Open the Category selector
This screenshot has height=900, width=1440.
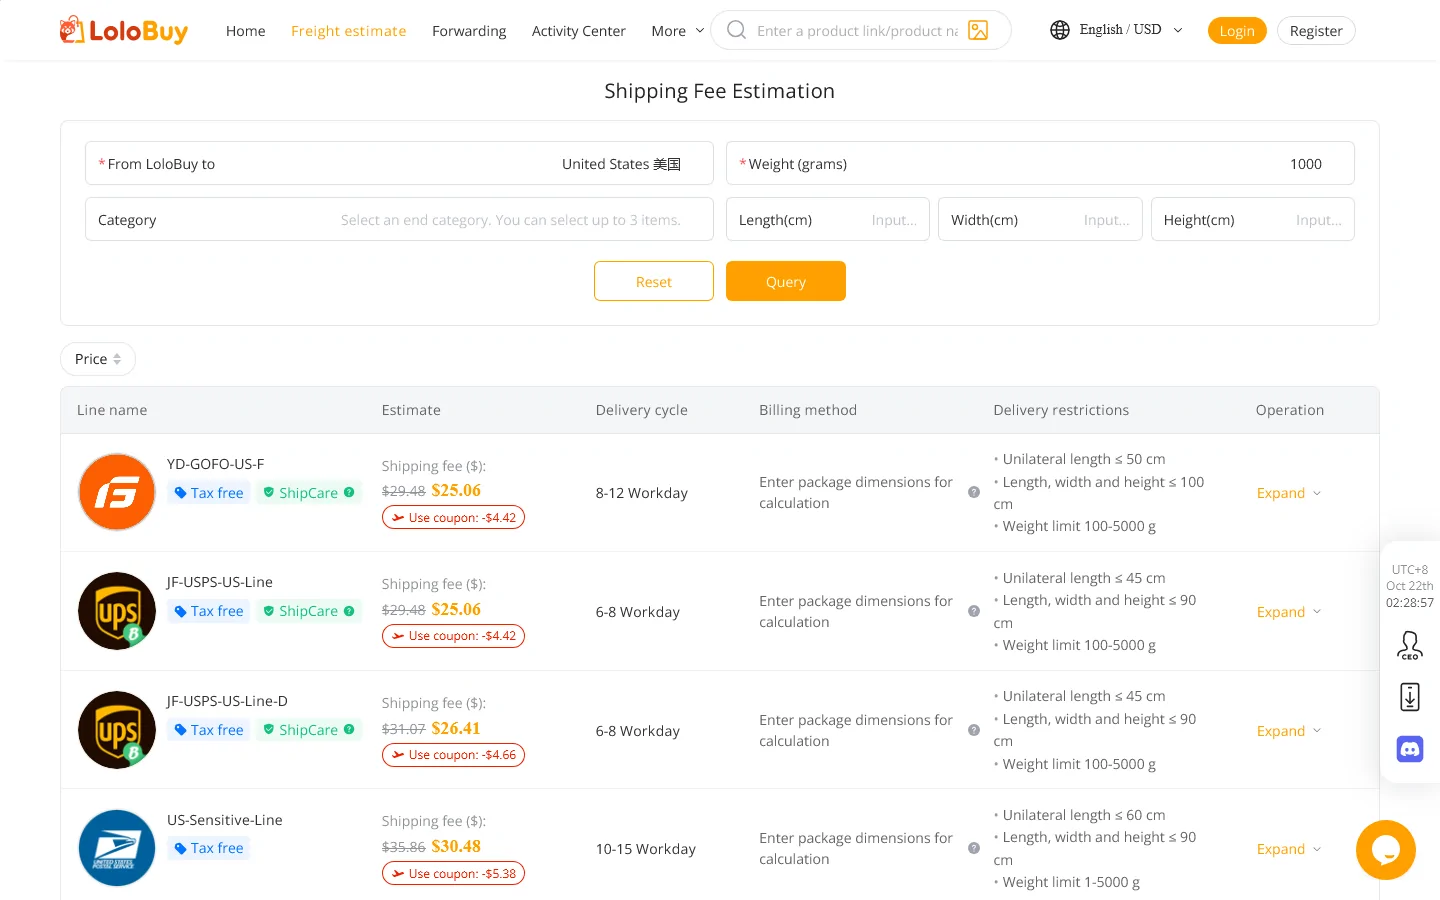(x=399, y=219)
